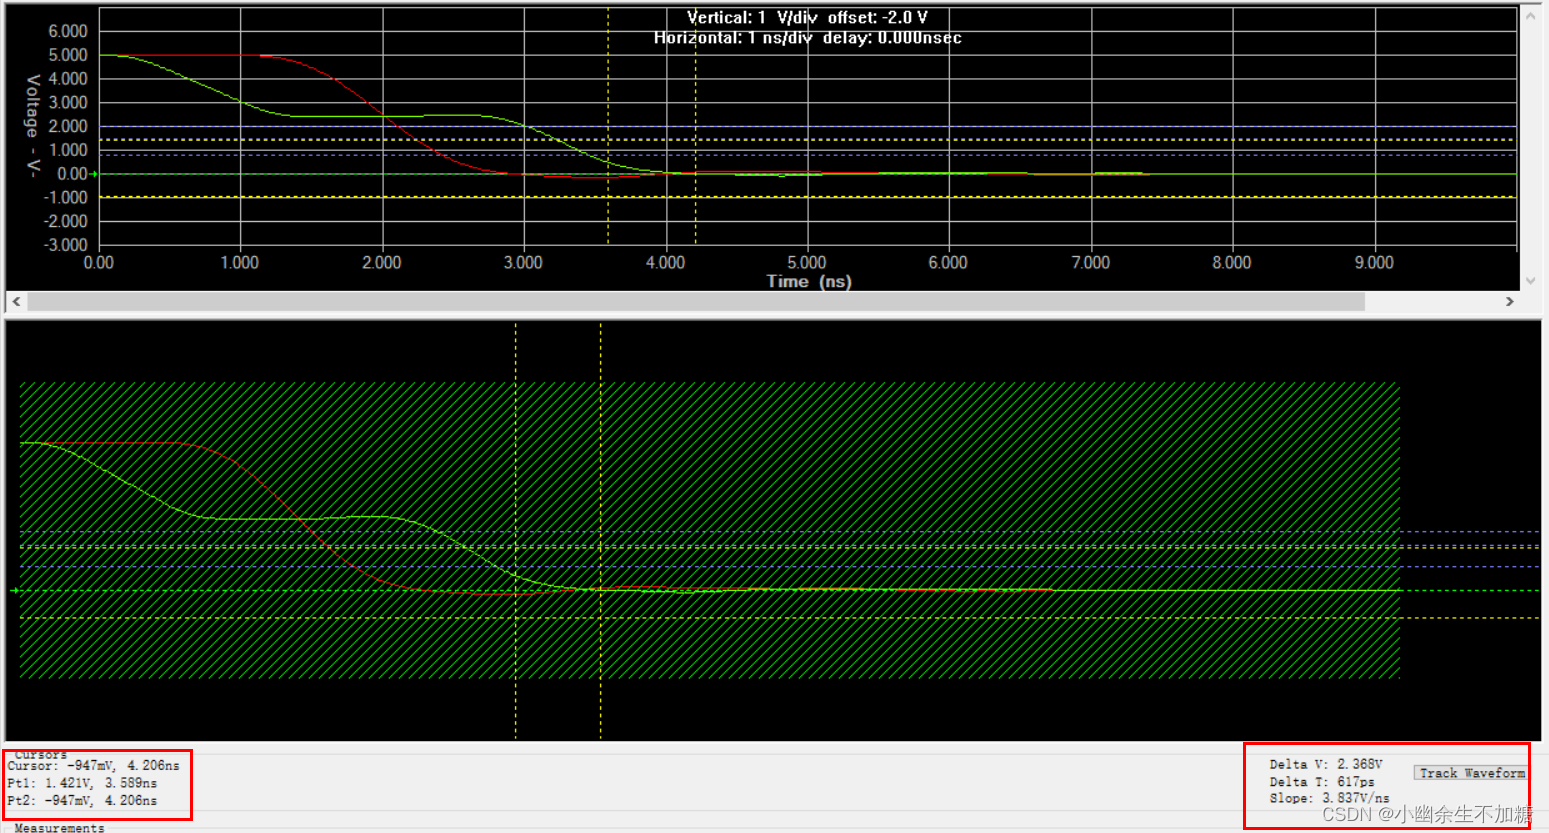Click the 6.000 voltage axis tick label
The width and height of the screenshot is (1549, 833).
click(x=68, y=31)
